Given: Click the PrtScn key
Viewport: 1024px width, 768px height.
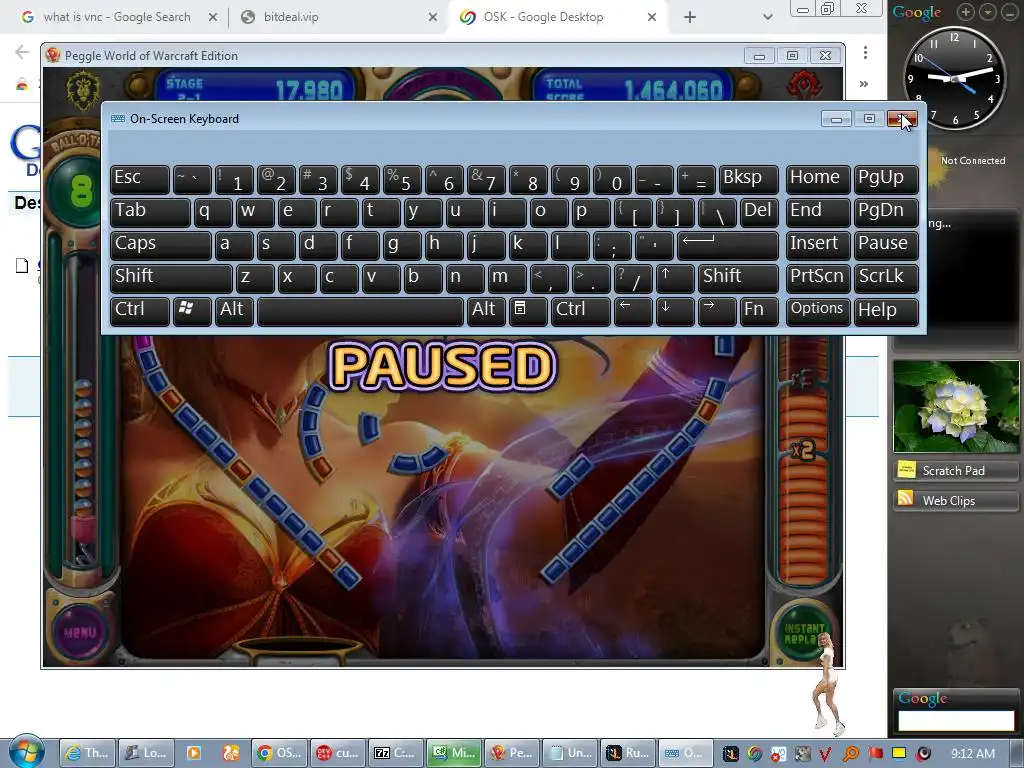Looking at the screenshot, I should tap(818, 278).
